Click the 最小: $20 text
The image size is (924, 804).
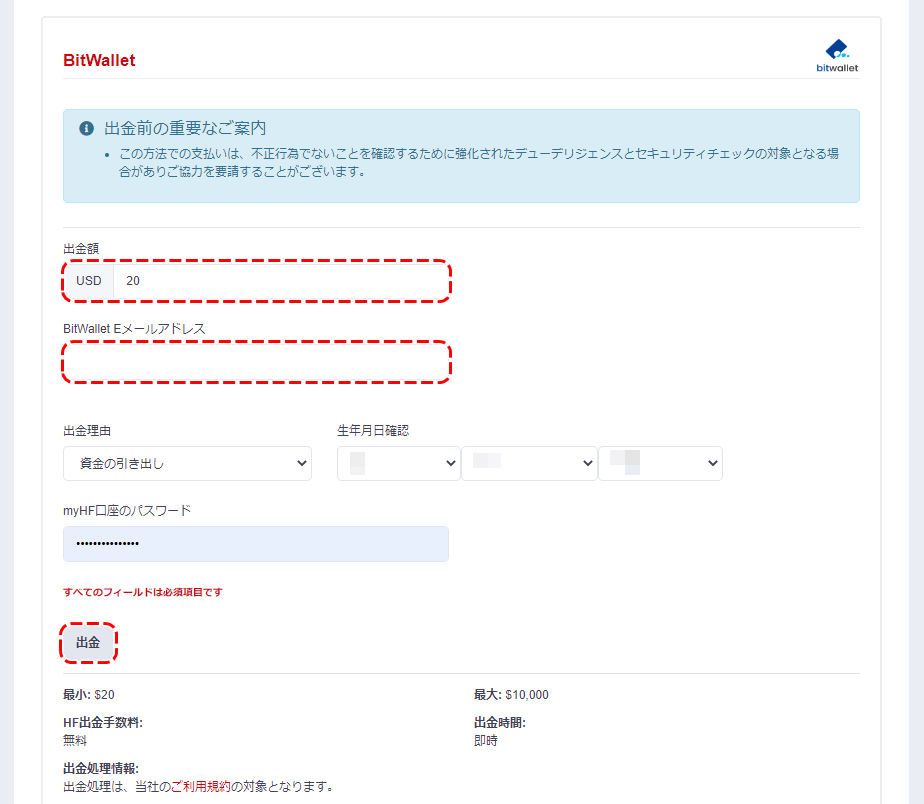pyautogui.click(x=89, y=694)
